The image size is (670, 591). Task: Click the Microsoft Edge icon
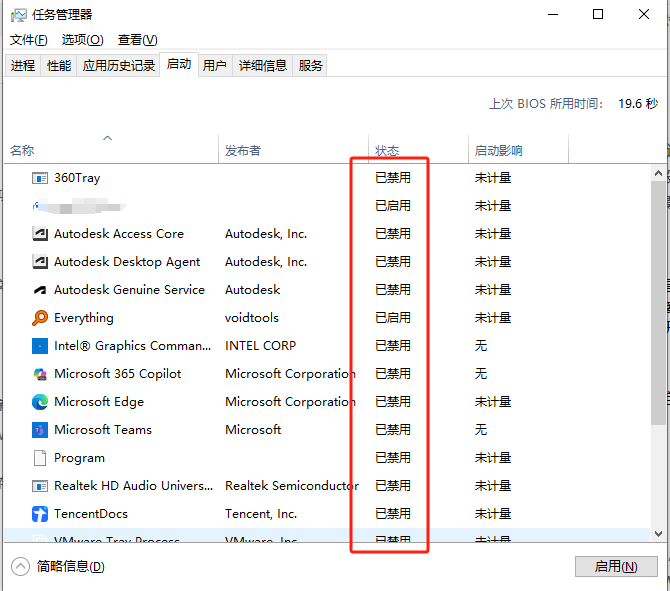click(40, 402)
